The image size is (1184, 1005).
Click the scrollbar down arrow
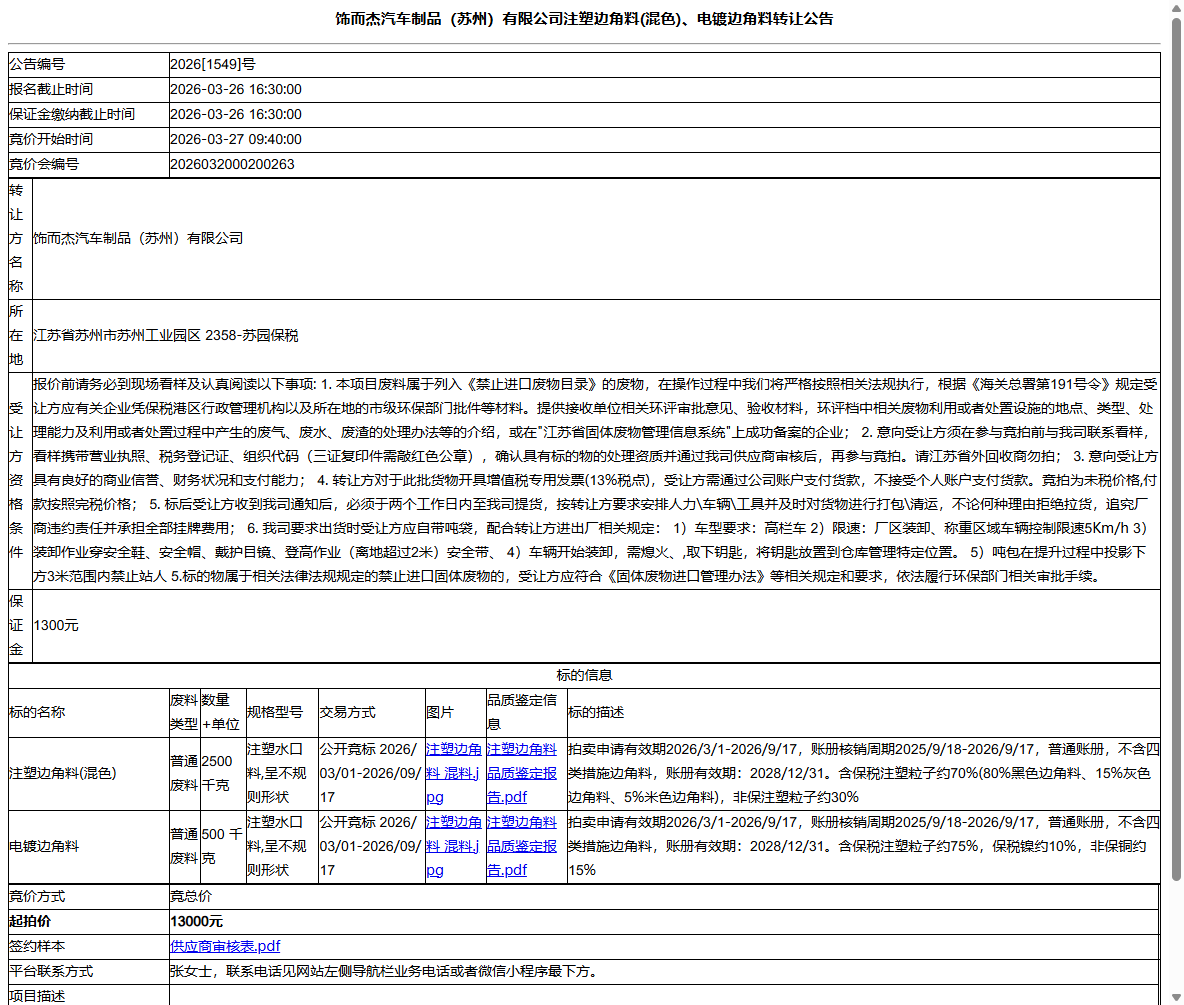[x=1175, y=997]
